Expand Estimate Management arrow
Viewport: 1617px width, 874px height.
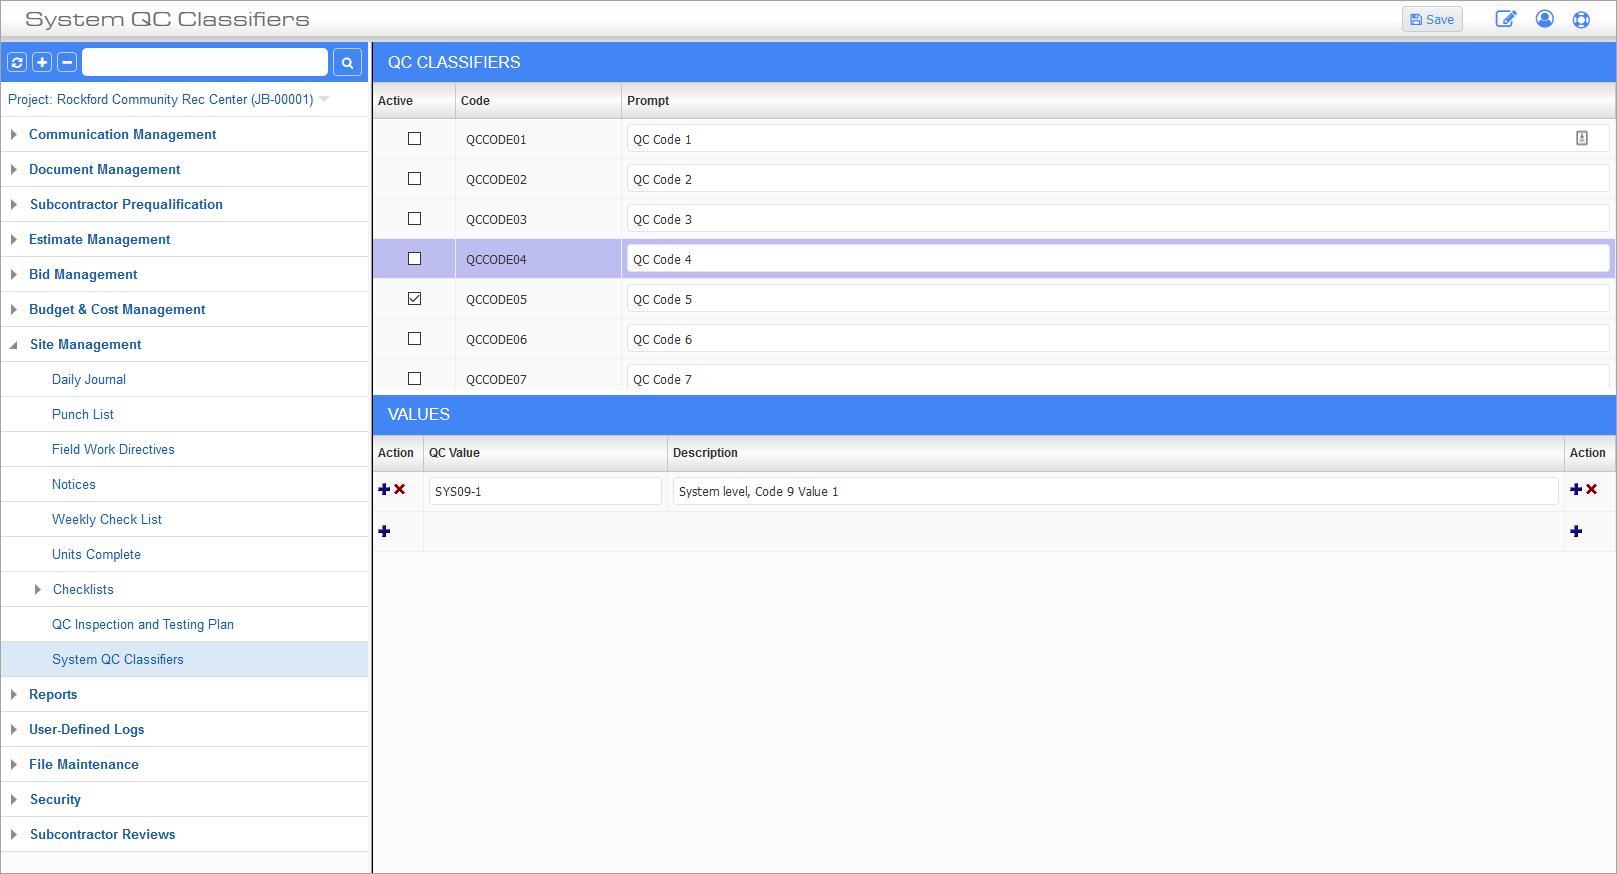[14, 239]
